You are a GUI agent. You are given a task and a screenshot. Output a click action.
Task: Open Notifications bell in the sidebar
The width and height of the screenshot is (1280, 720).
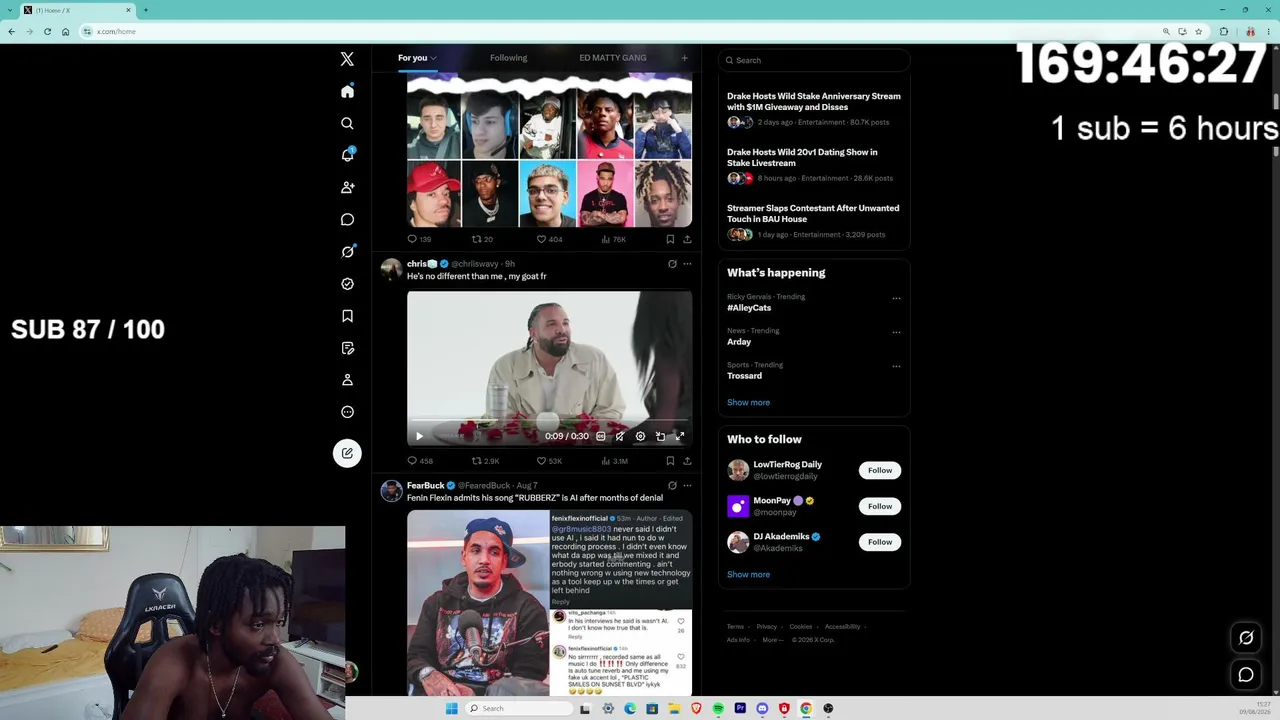pyautogui.click(x=347, y=155)
